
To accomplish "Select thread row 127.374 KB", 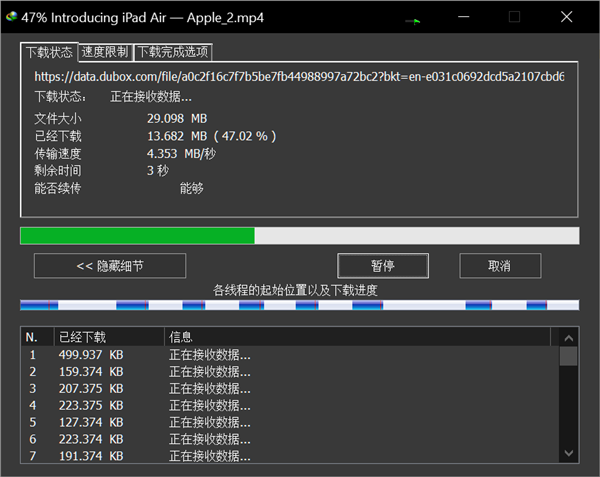I will point(290,422).
